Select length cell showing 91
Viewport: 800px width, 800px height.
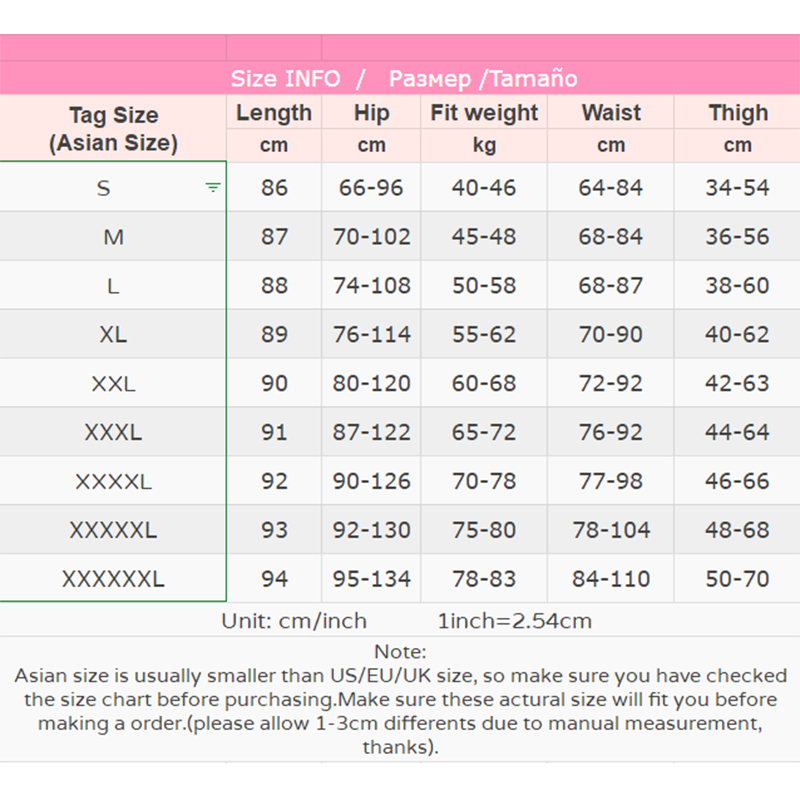(274, 432)
